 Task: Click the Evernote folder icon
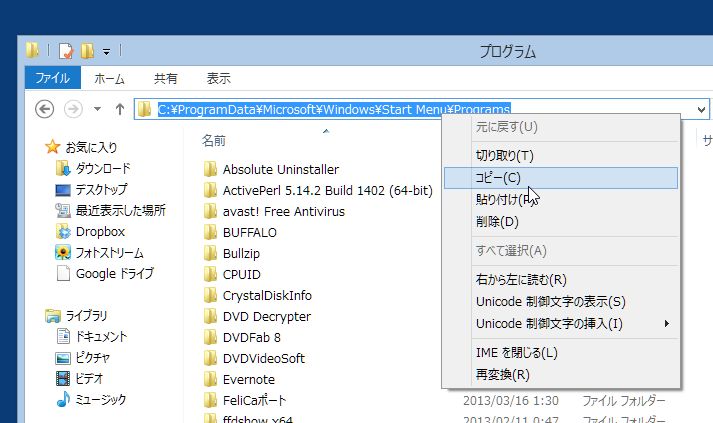[210, 379]
